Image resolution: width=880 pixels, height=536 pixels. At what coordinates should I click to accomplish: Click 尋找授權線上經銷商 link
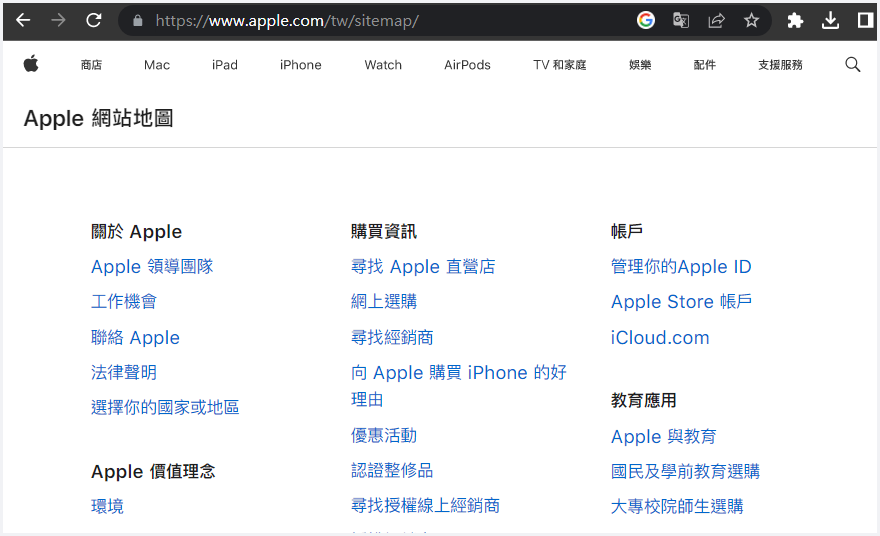[x=425, y=505]
